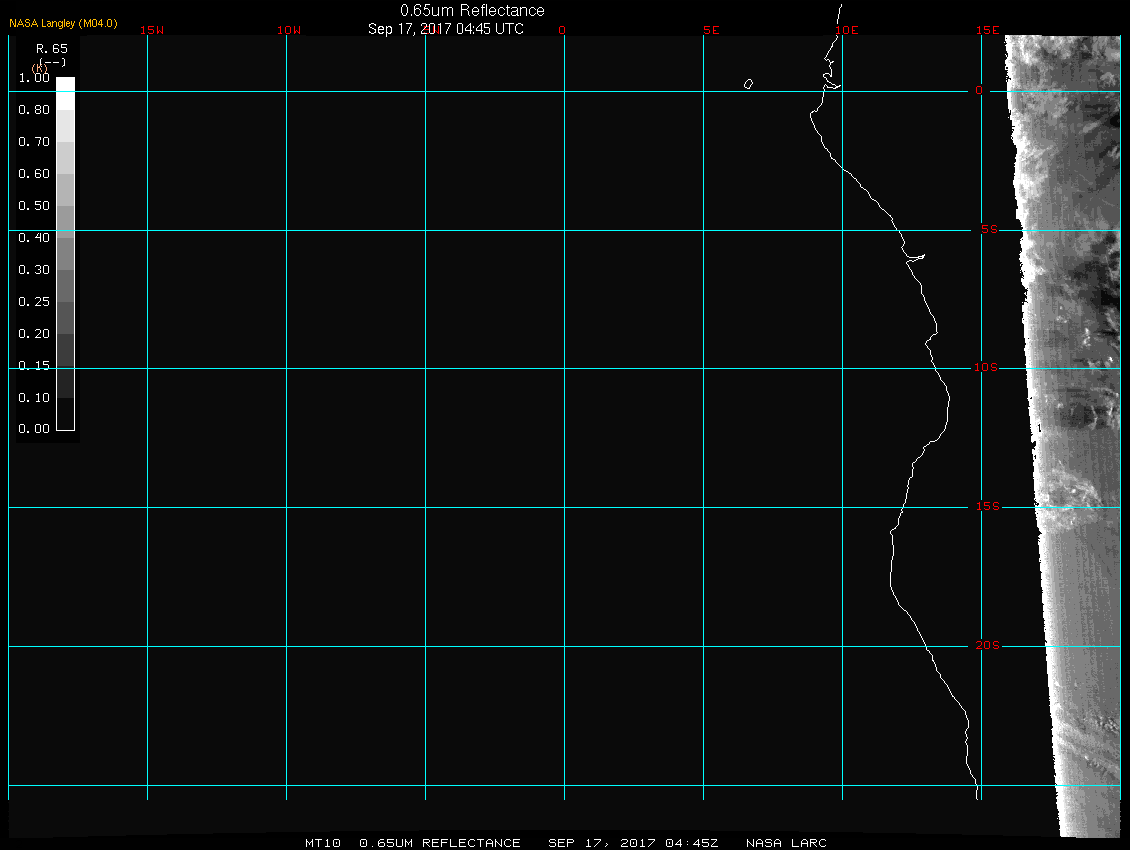Select the white top swatch of the colorbar
The width and height of the screenshot is (1130, 850).
coord(66,94)
